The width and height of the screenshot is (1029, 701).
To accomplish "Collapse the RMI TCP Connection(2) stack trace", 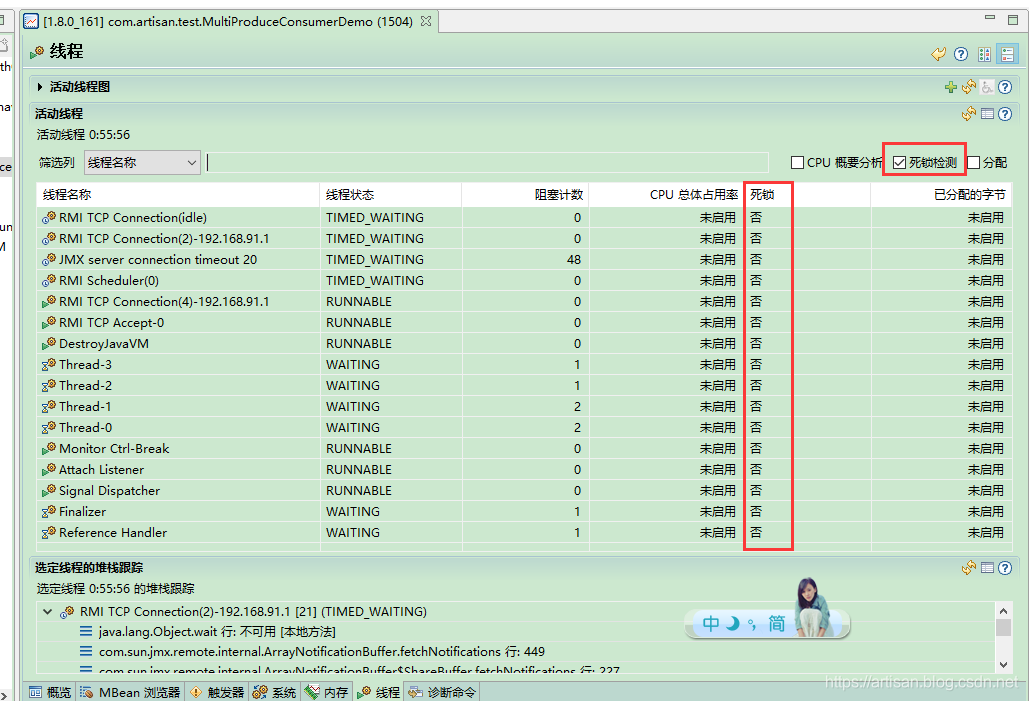I will click(47, 612).
